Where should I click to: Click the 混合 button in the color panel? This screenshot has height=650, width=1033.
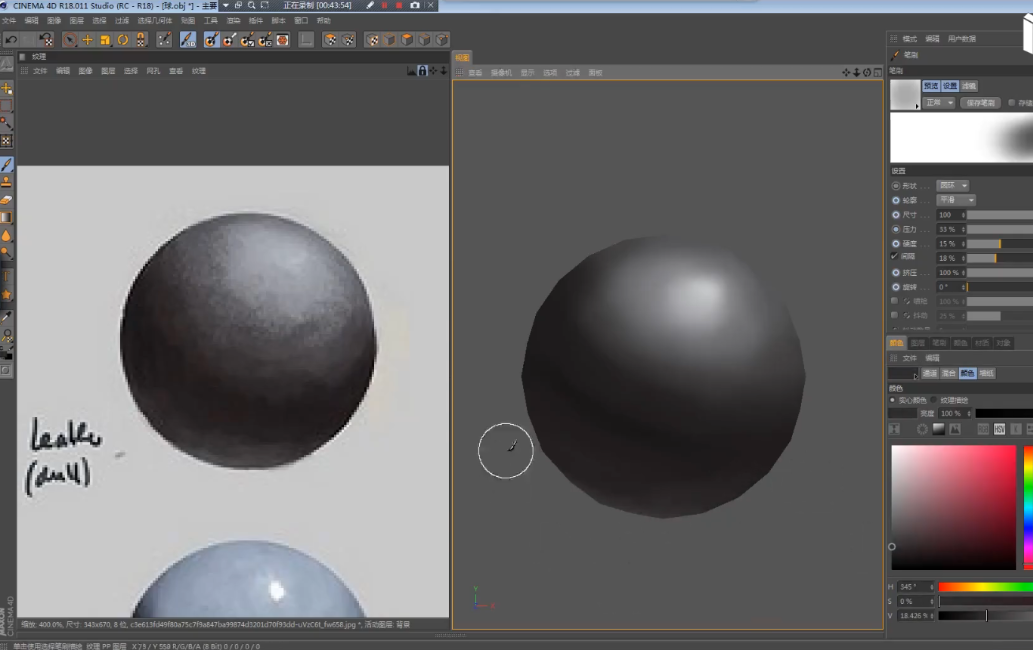click(947, 373)
